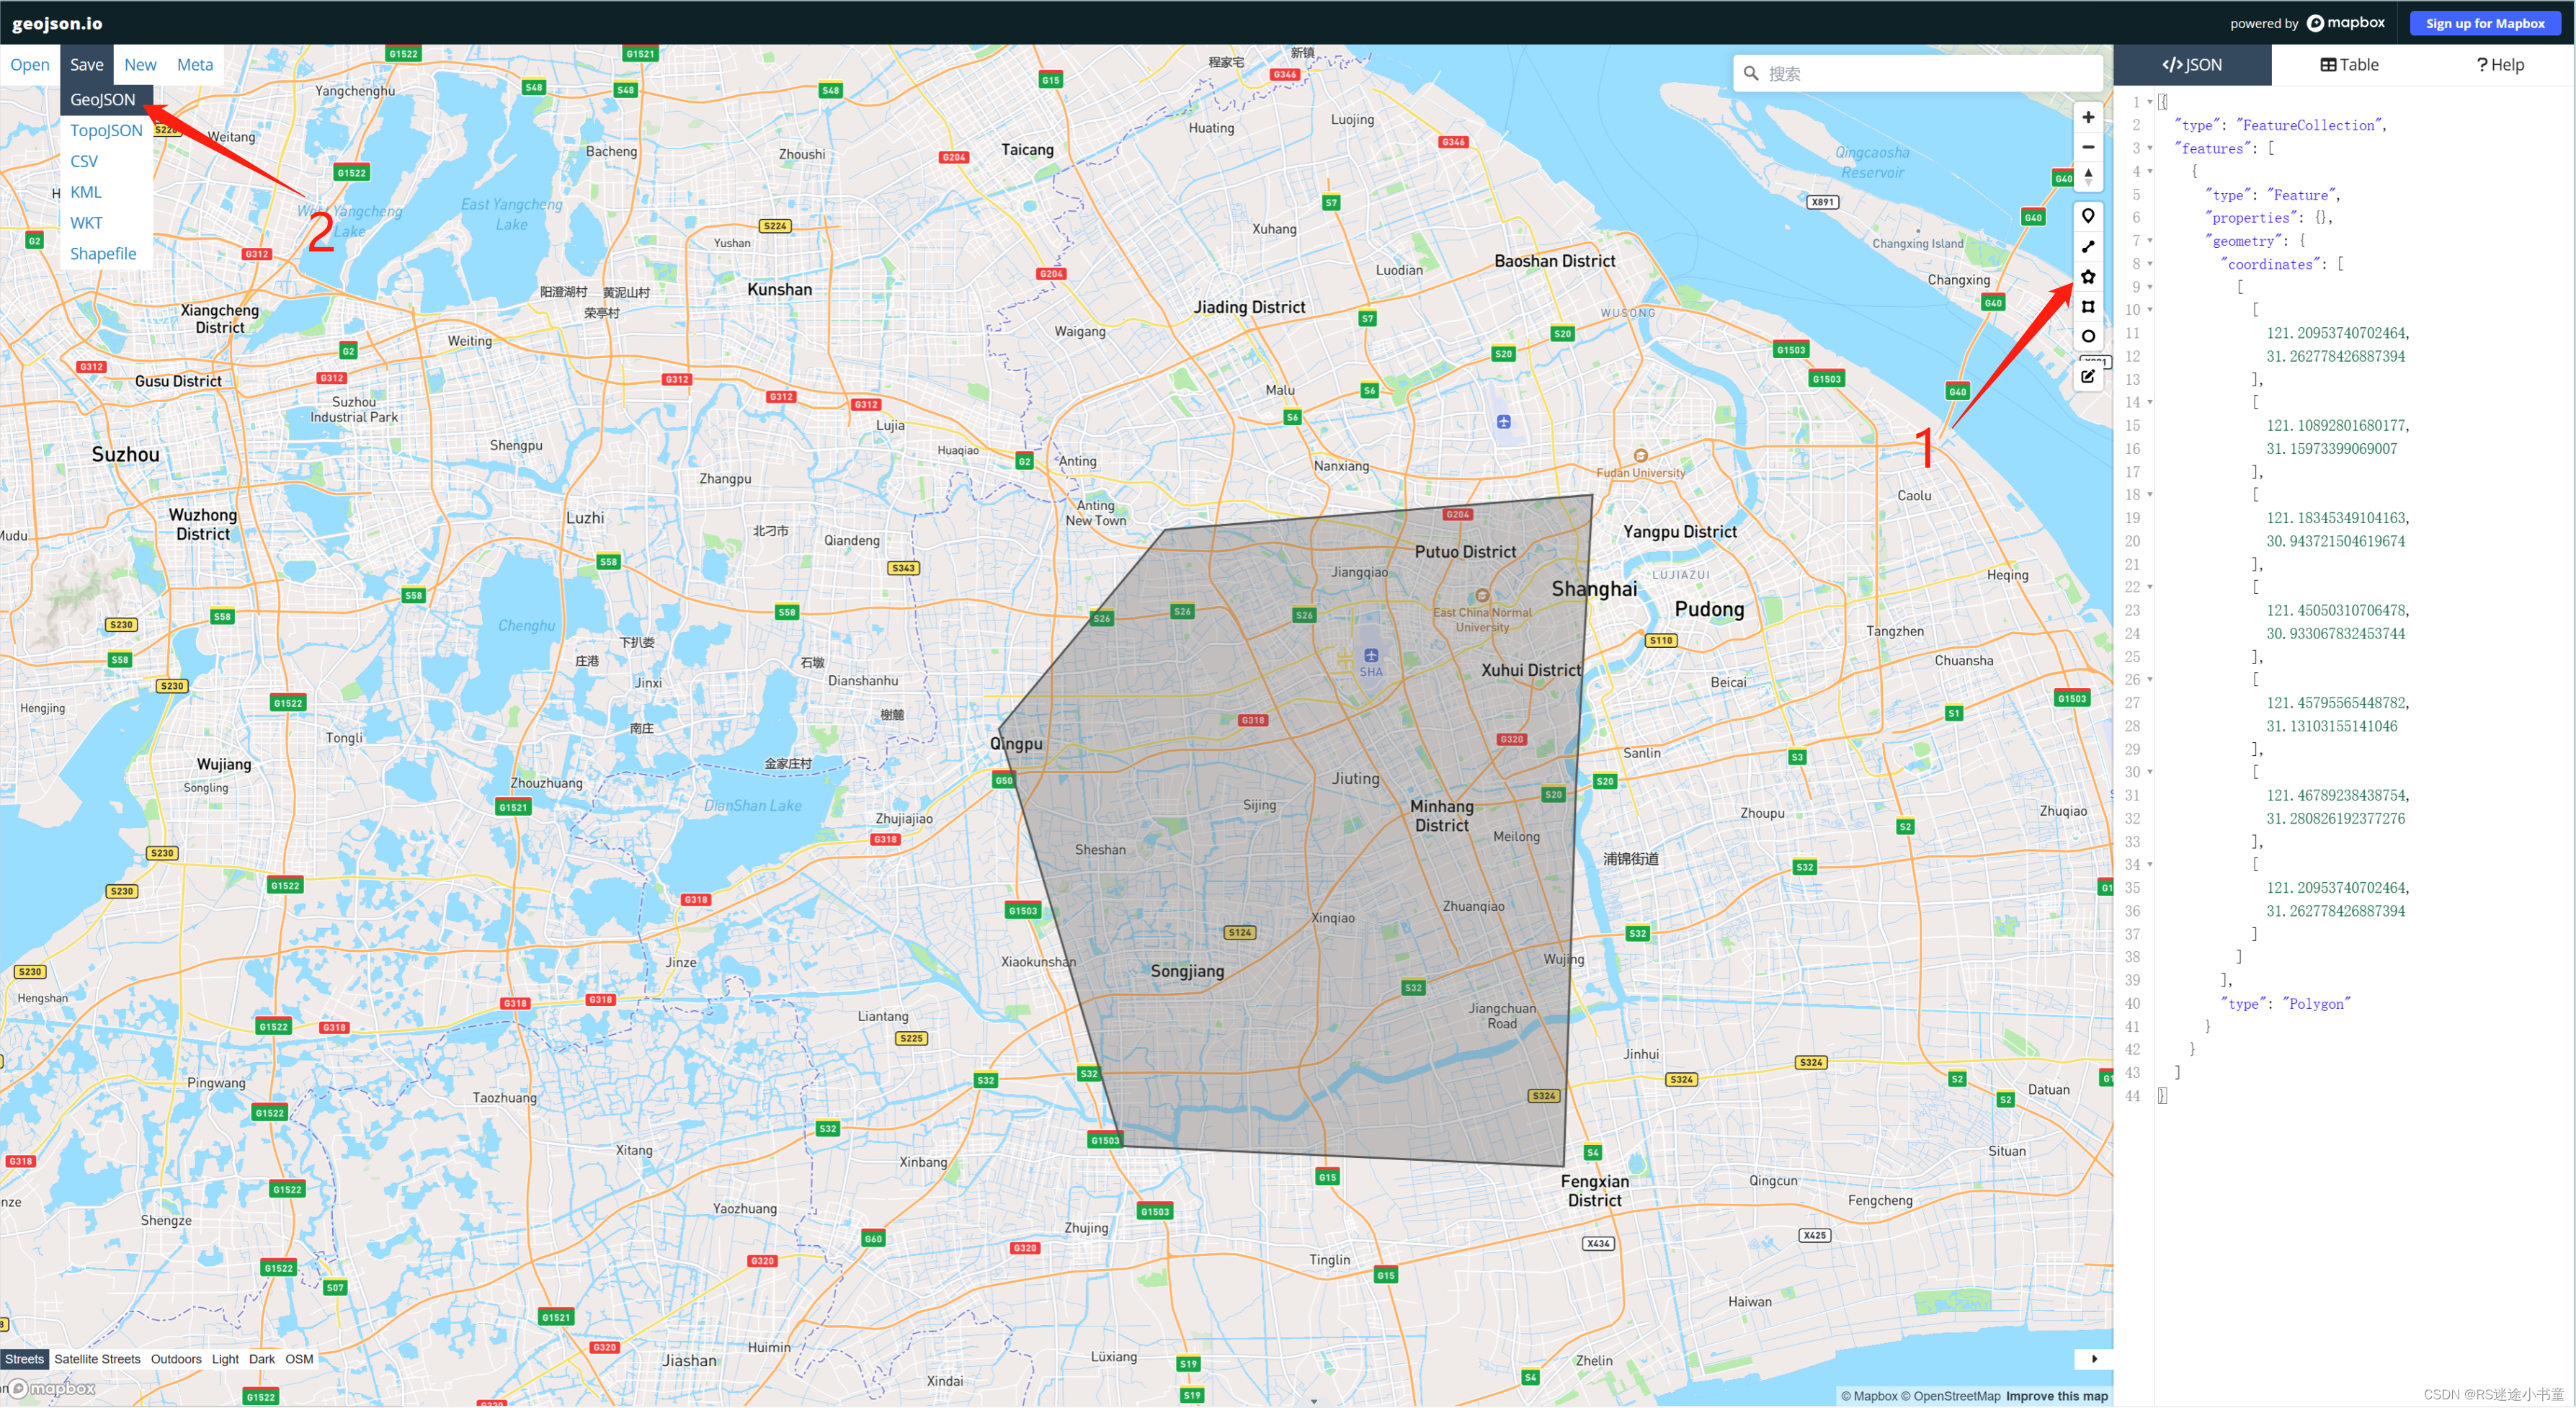The width and height of the screenshot is (2576, 1408).
Task: Select the draw line tool
Action: click(2088, 246)
